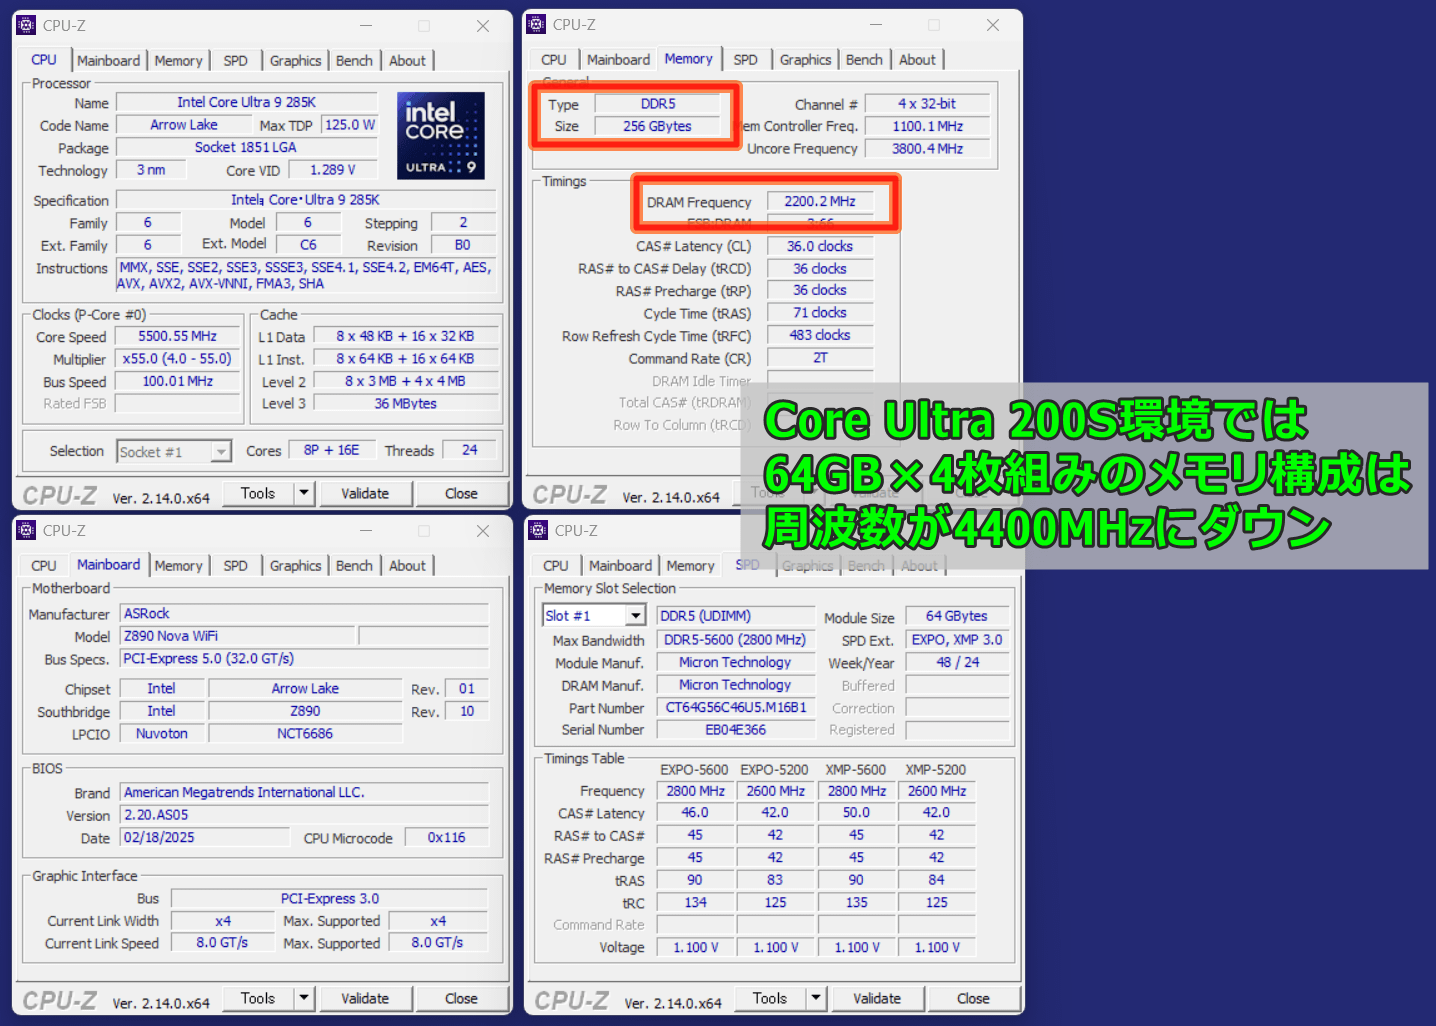Click the motherboard Model value 'Z890 Nova WiFi'
Viewport: 1436px width, 1026px height.
(x=237, y=636)
